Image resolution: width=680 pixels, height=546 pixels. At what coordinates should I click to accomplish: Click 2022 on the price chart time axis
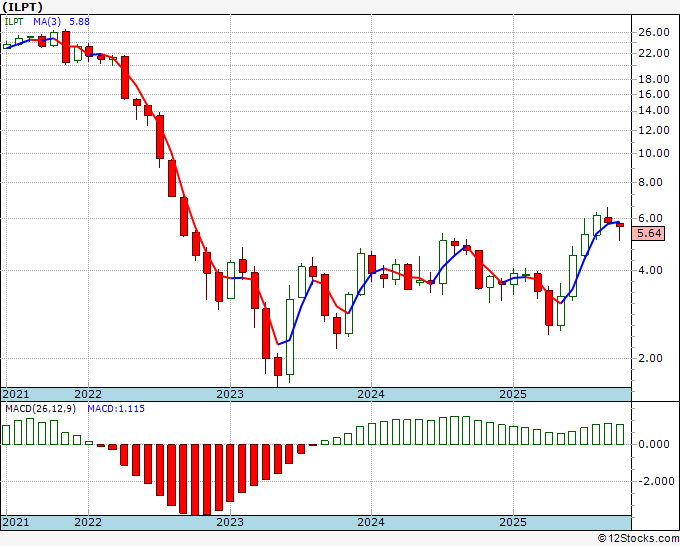point(88,394)
